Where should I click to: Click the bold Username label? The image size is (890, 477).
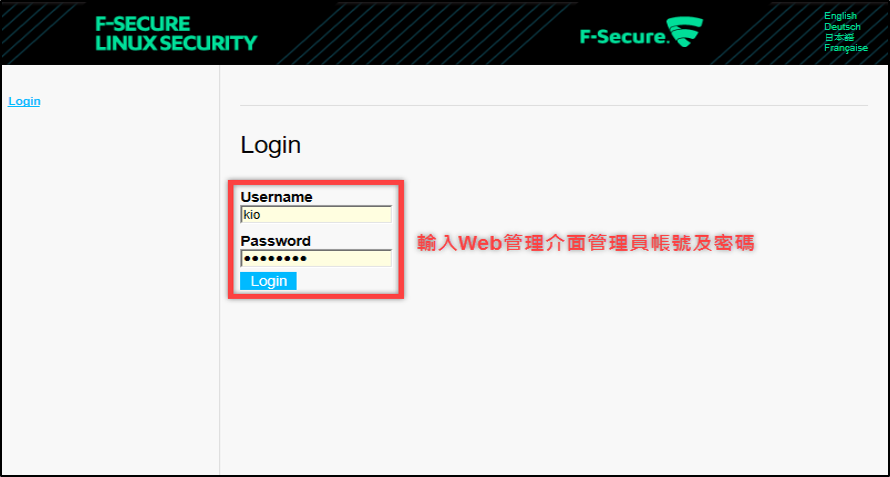(x=276, y=197)
